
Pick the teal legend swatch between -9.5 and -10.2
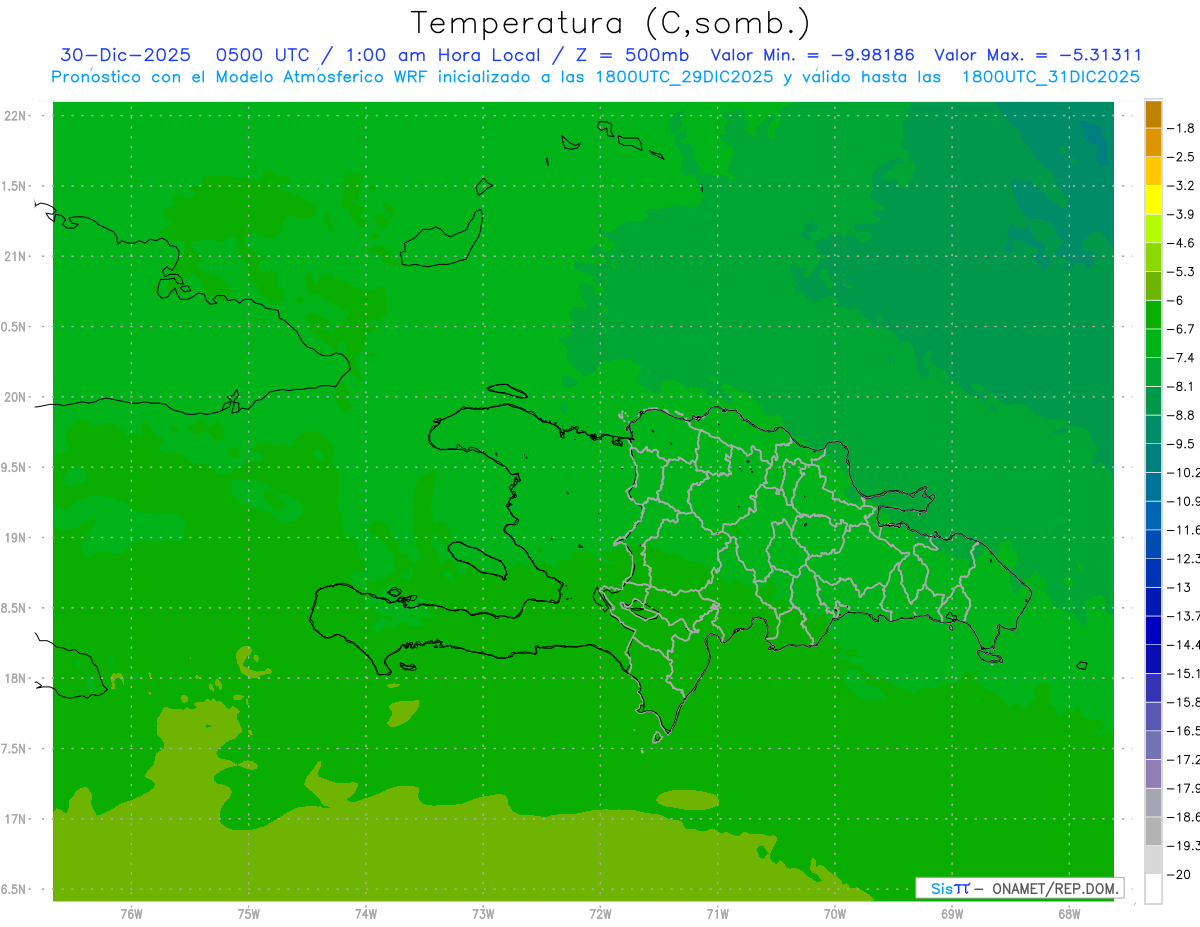1153,458
